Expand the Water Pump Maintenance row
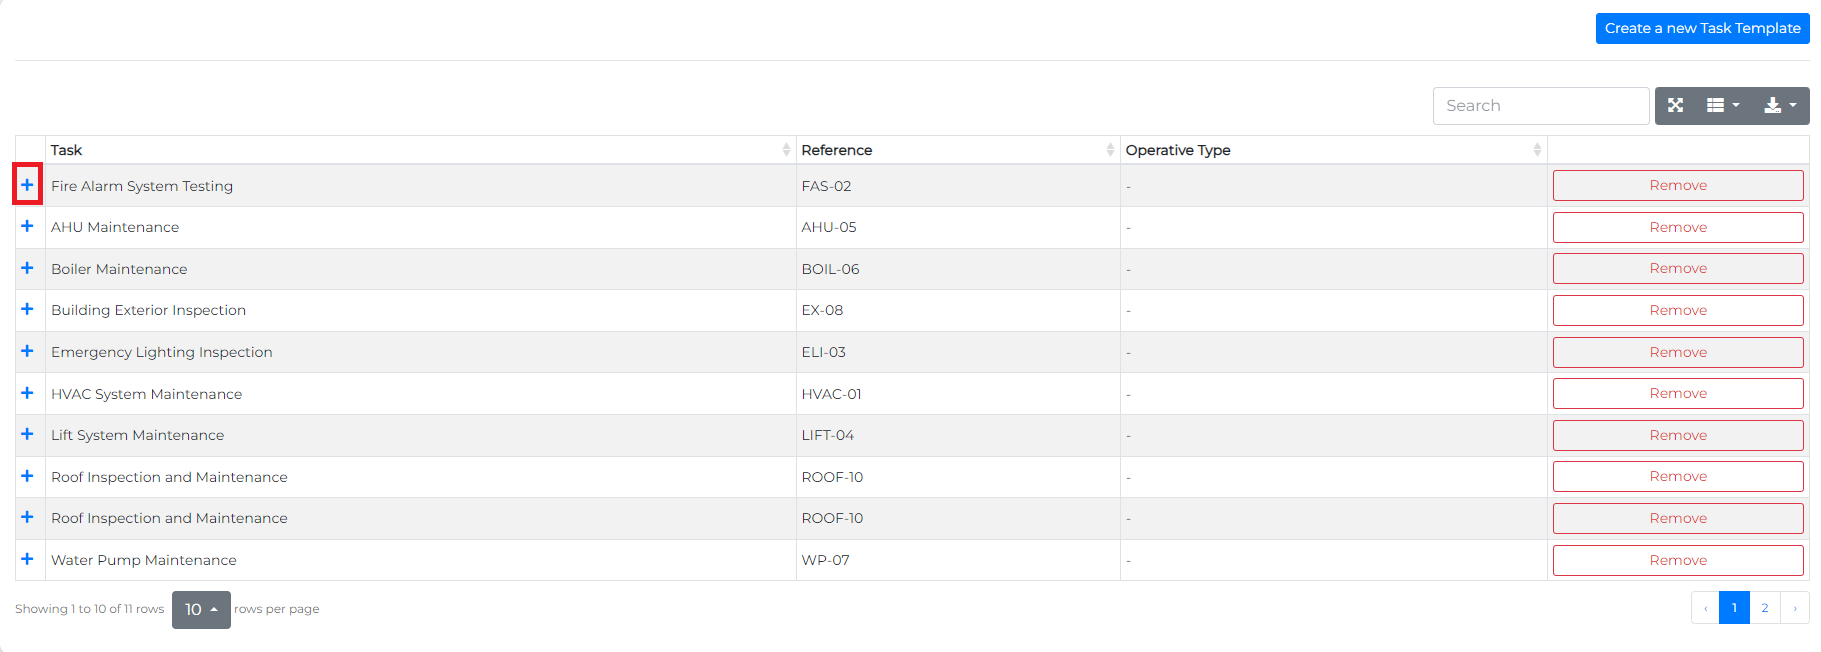1821x652 pixels. [x=28, y=559]
